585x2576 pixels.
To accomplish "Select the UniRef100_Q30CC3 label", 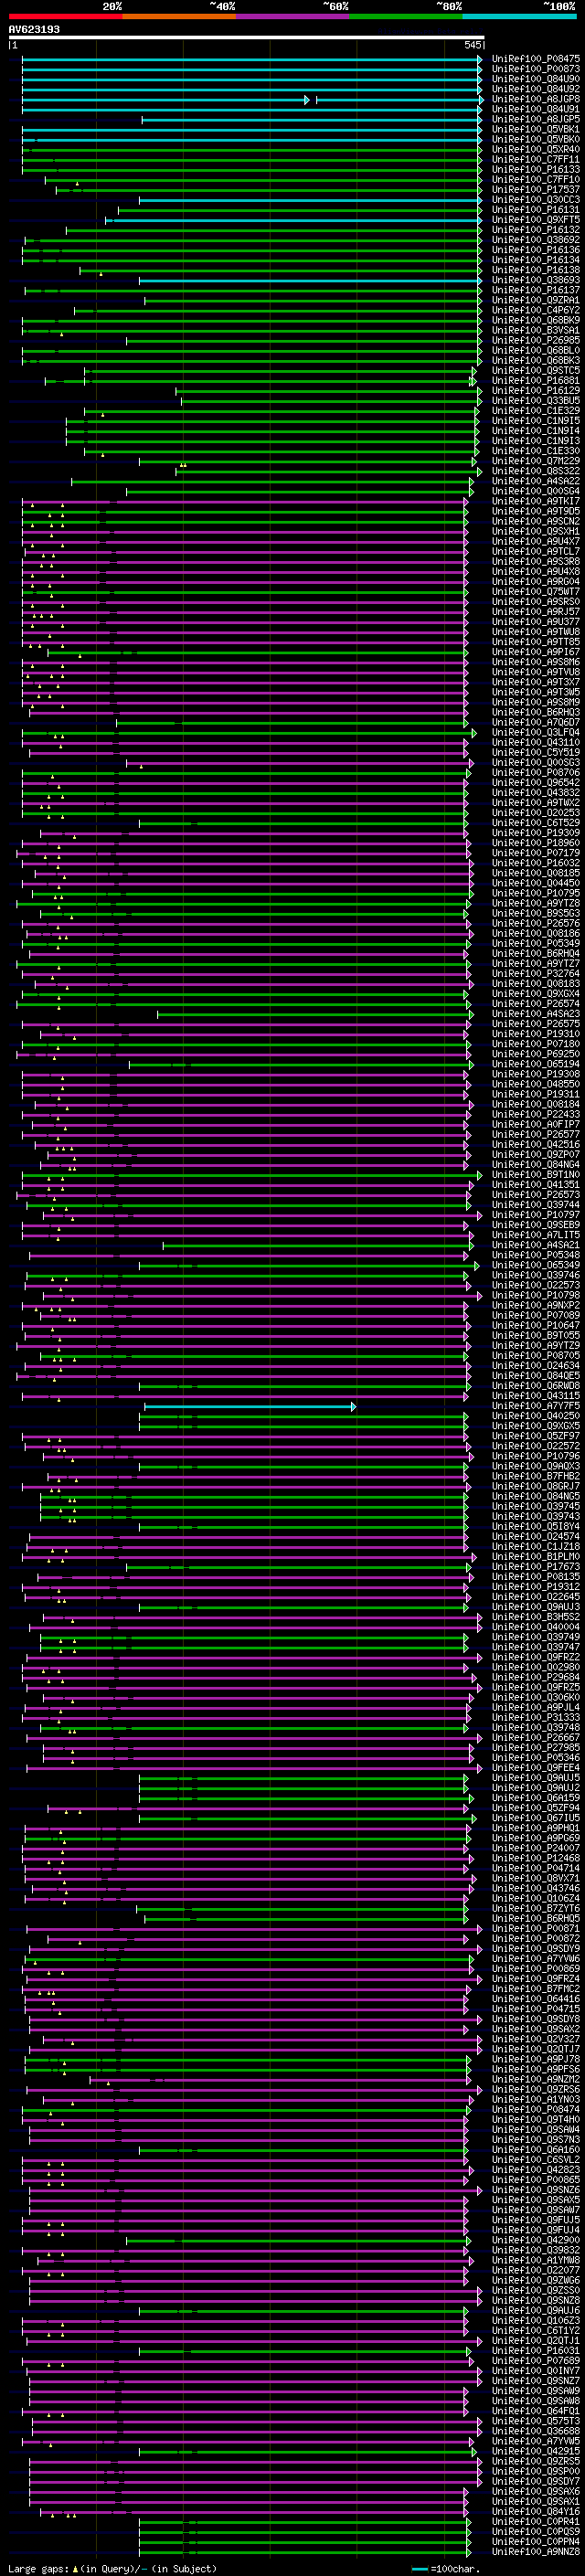I will tap(535, 199).
